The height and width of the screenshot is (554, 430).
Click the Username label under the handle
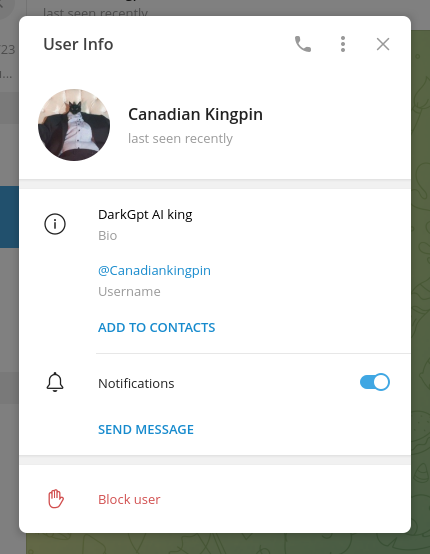point(129,291)
